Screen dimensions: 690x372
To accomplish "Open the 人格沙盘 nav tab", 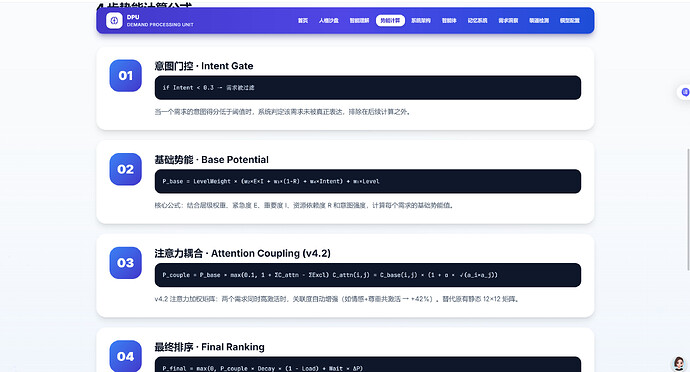I will tap(329, 21).
